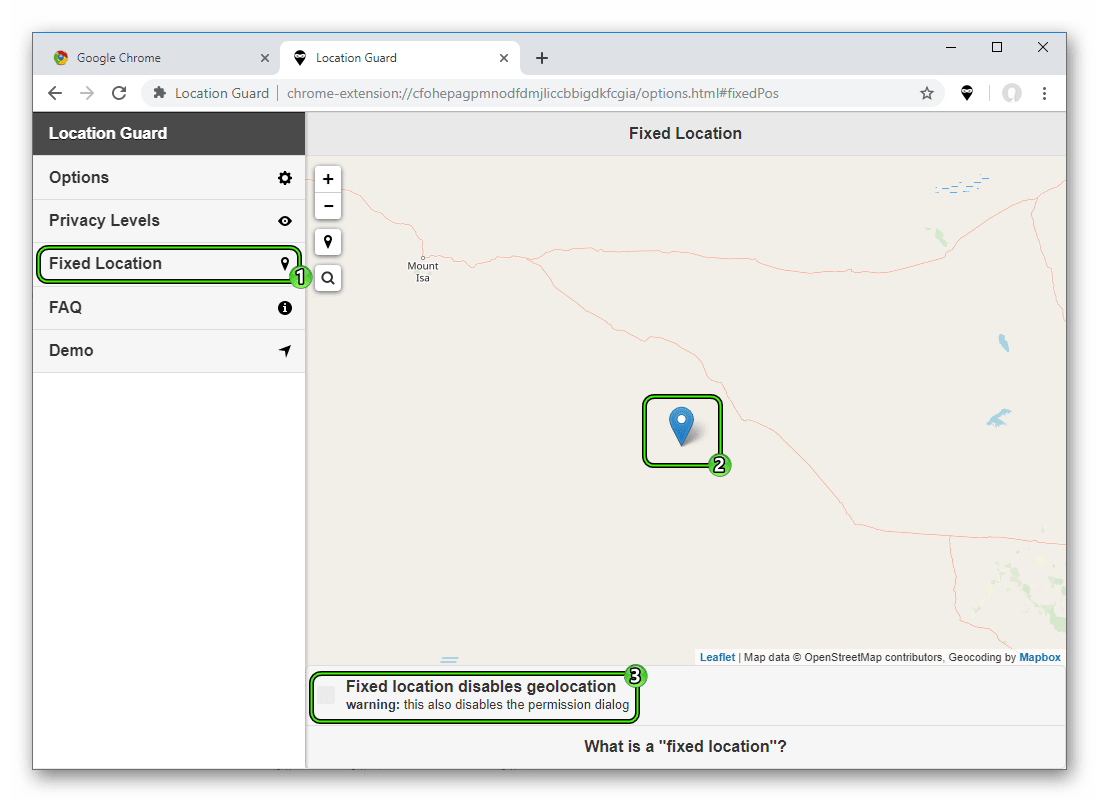
Task: Open Chrome's three-dot menu
Action: click(1044, 93)
